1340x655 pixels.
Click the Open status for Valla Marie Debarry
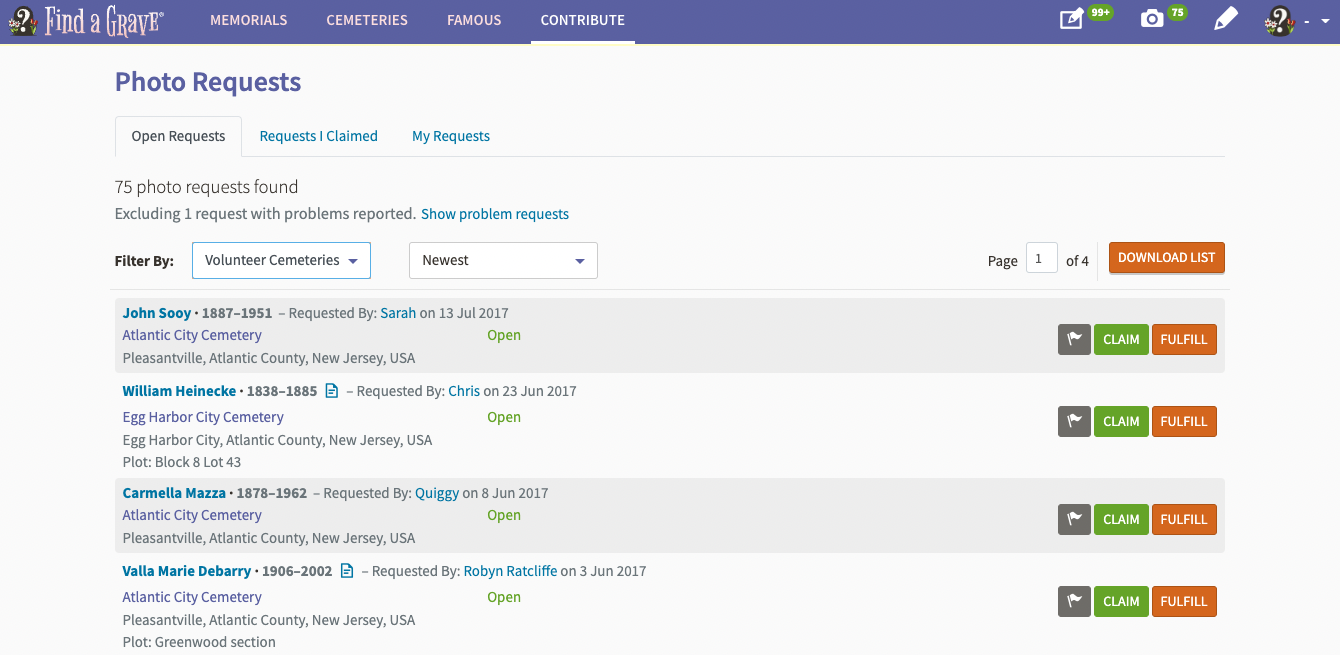tap(504, 597)
